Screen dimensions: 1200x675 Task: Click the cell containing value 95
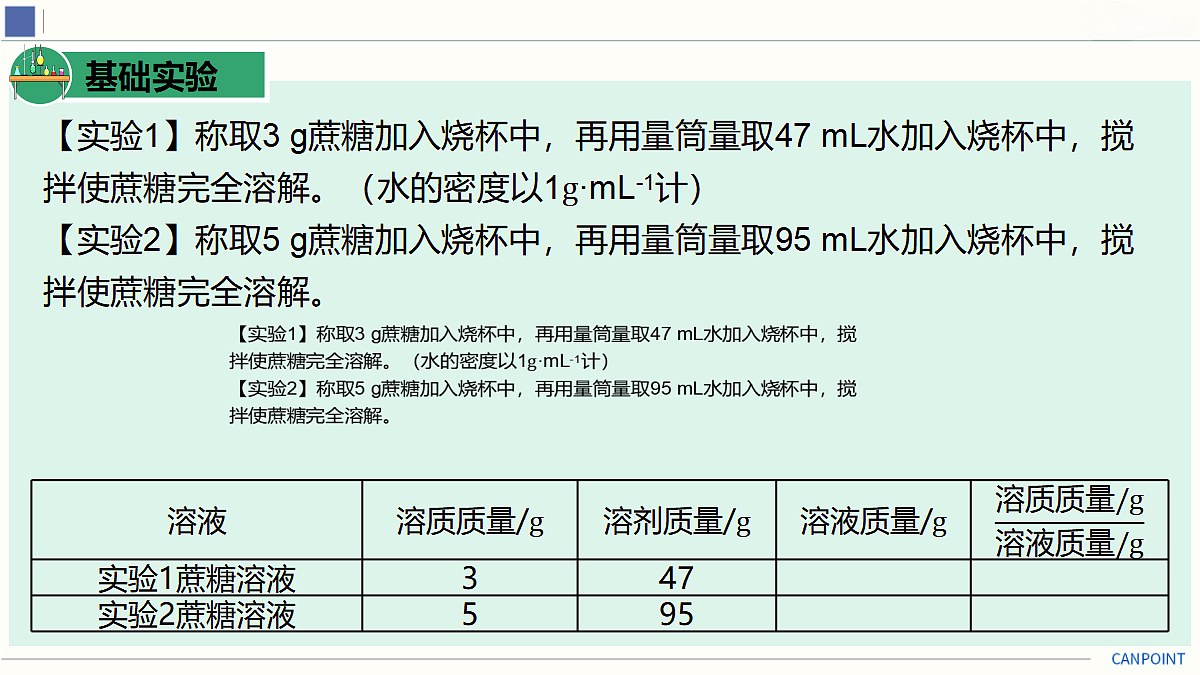[677, 613]
